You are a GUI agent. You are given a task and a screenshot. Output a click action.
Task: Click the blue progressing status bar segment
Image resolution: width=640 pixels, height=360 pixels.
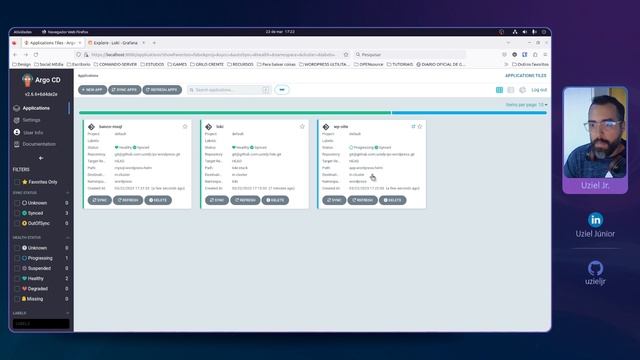[469, 113]
